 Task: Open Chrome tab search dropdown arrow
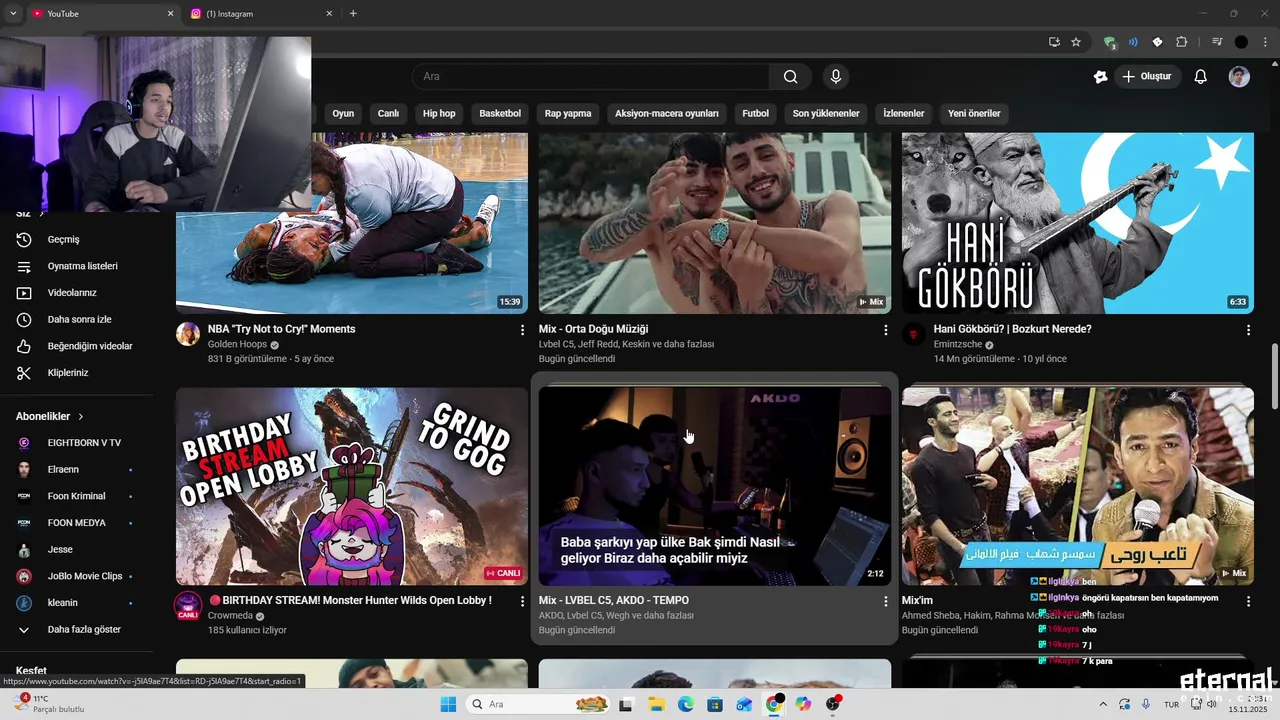(x=13, y=14)
